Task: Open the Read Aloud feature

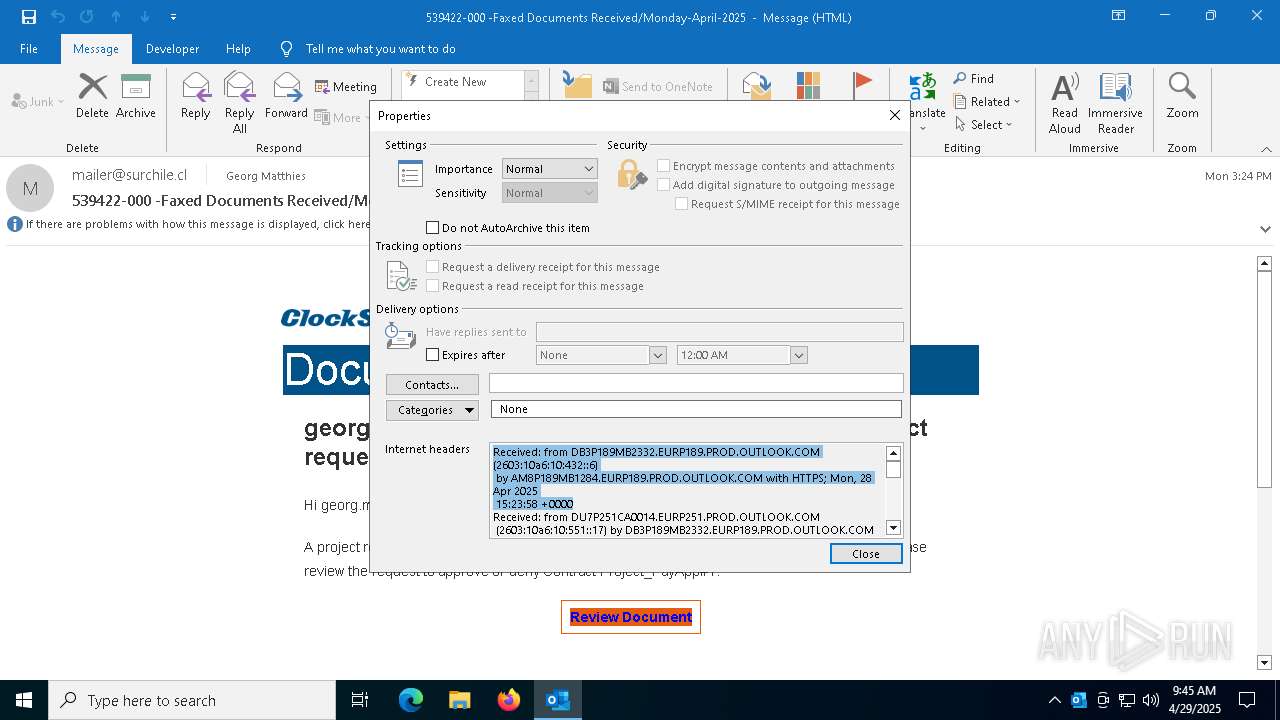Action: point(1065,102)
